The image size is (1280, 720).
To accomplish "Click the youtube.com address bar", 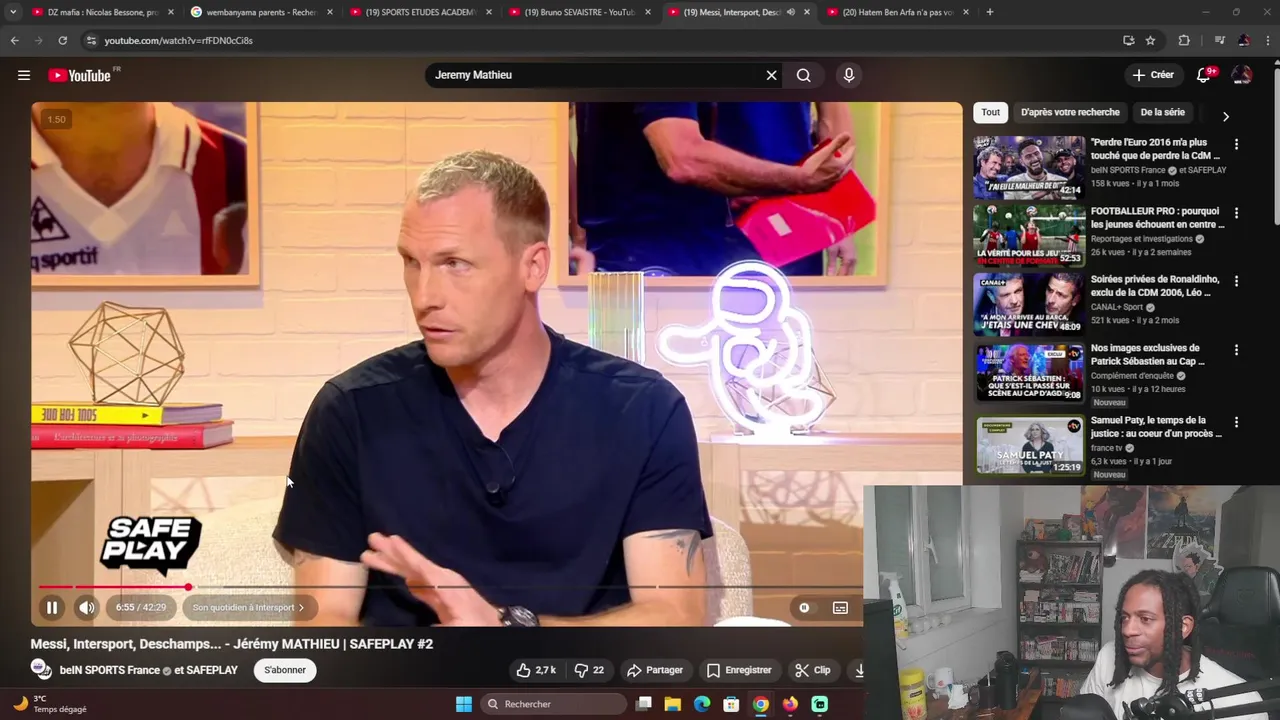I will pyautogui.click(x=600, y=40).
